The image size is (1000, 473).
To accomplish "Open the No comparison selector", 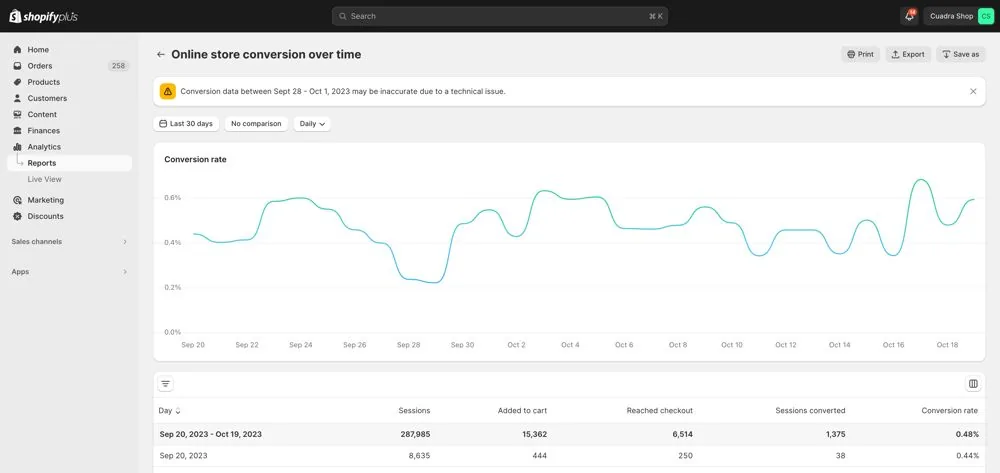I will pyautogui.click(x=256, y=124).
